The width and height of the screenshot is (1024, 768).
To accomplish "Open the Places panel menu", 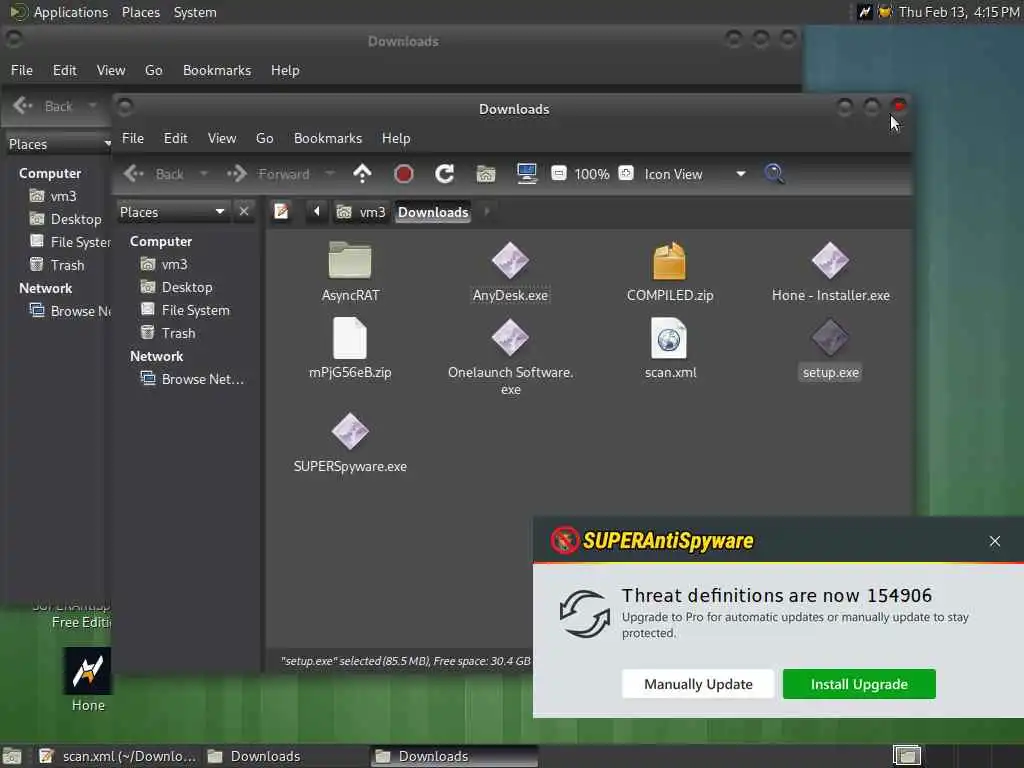I will tap(140, 12).
